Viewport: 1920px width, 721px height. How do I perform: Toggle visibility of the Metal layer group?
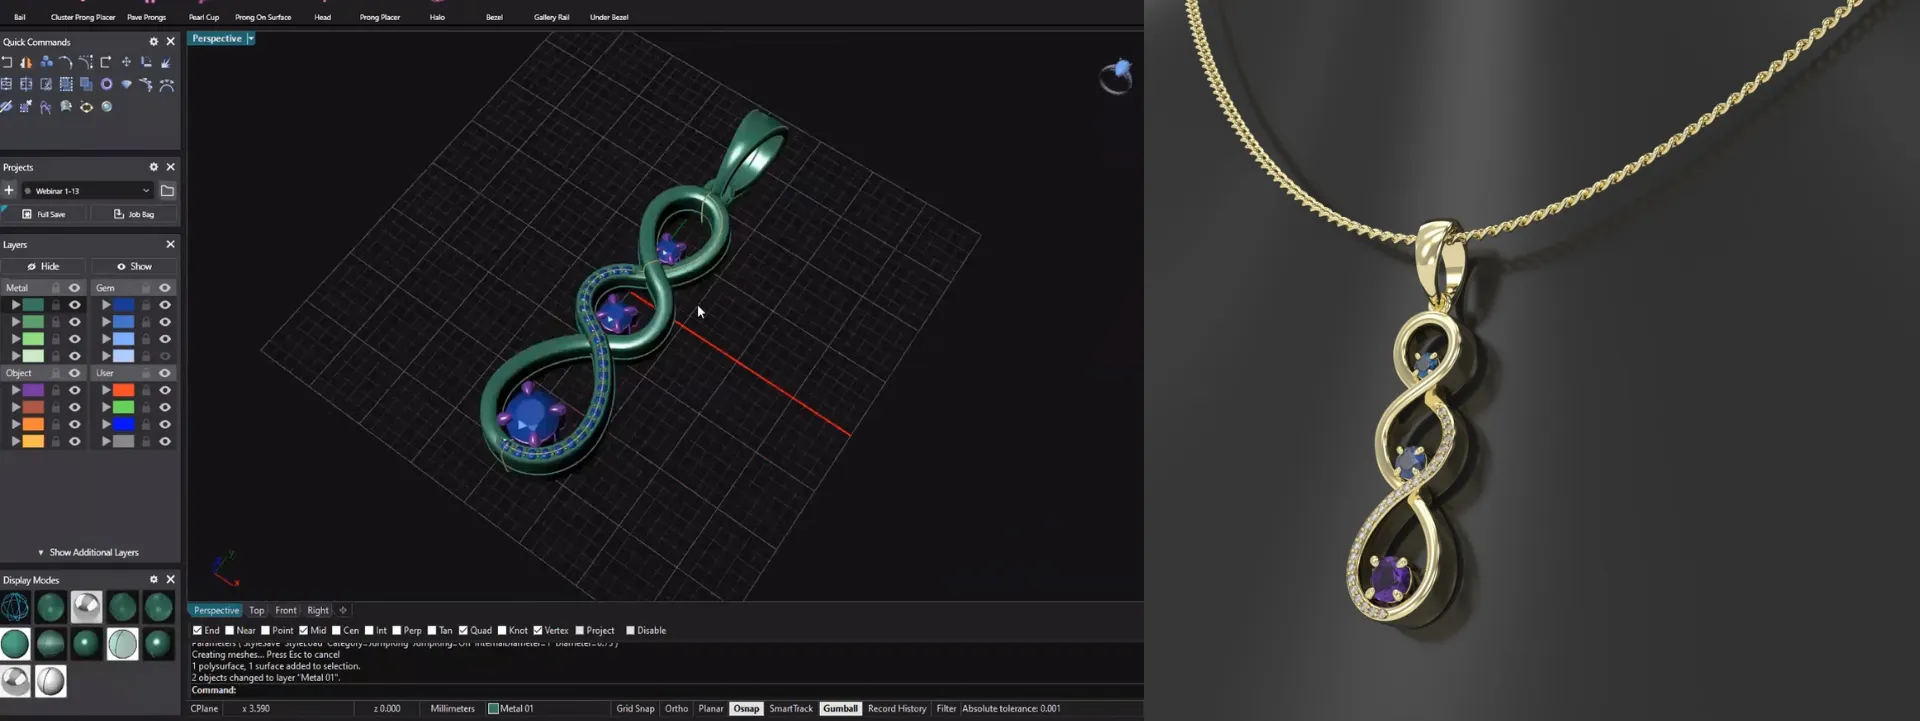[x=74, y=288]
